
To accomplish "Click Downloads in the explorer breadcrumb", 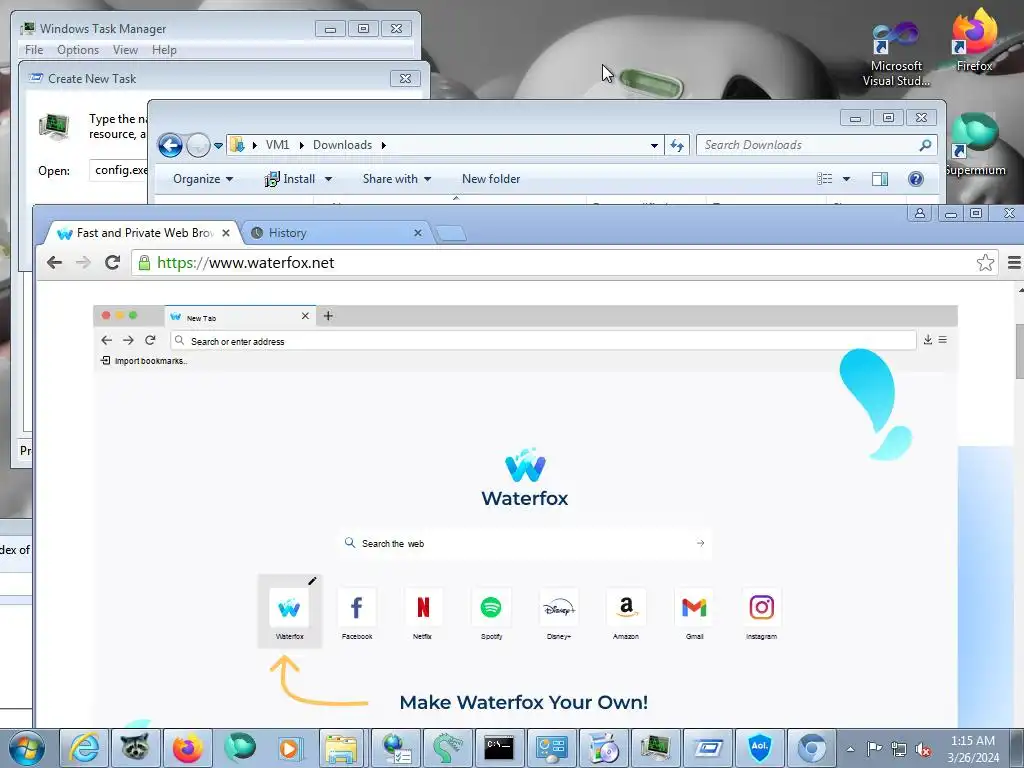I will click(x=342, y=145).
